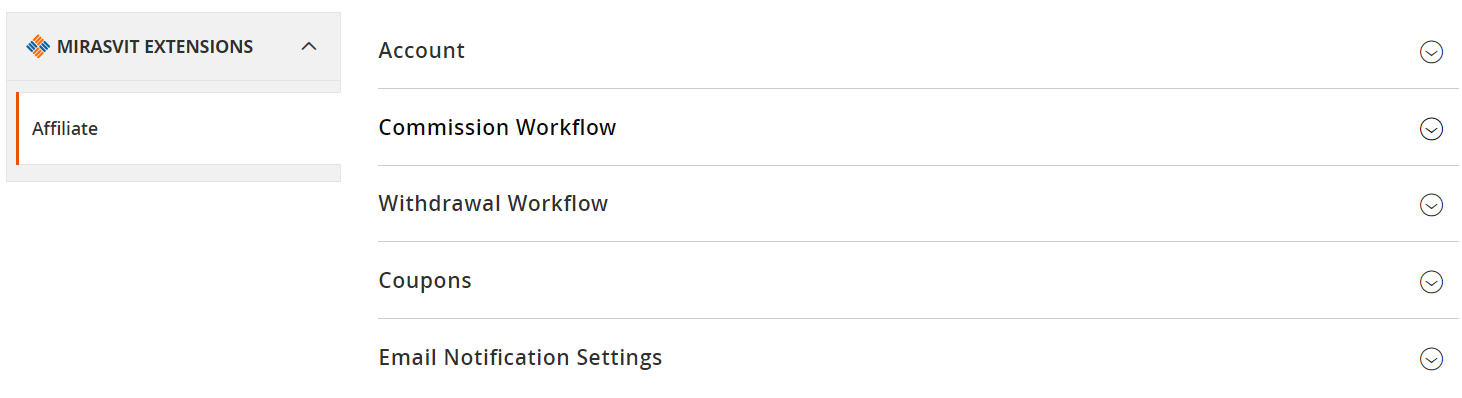Expand the Account section title
This screenshot has height=398, width=1462.
(421, 50)
